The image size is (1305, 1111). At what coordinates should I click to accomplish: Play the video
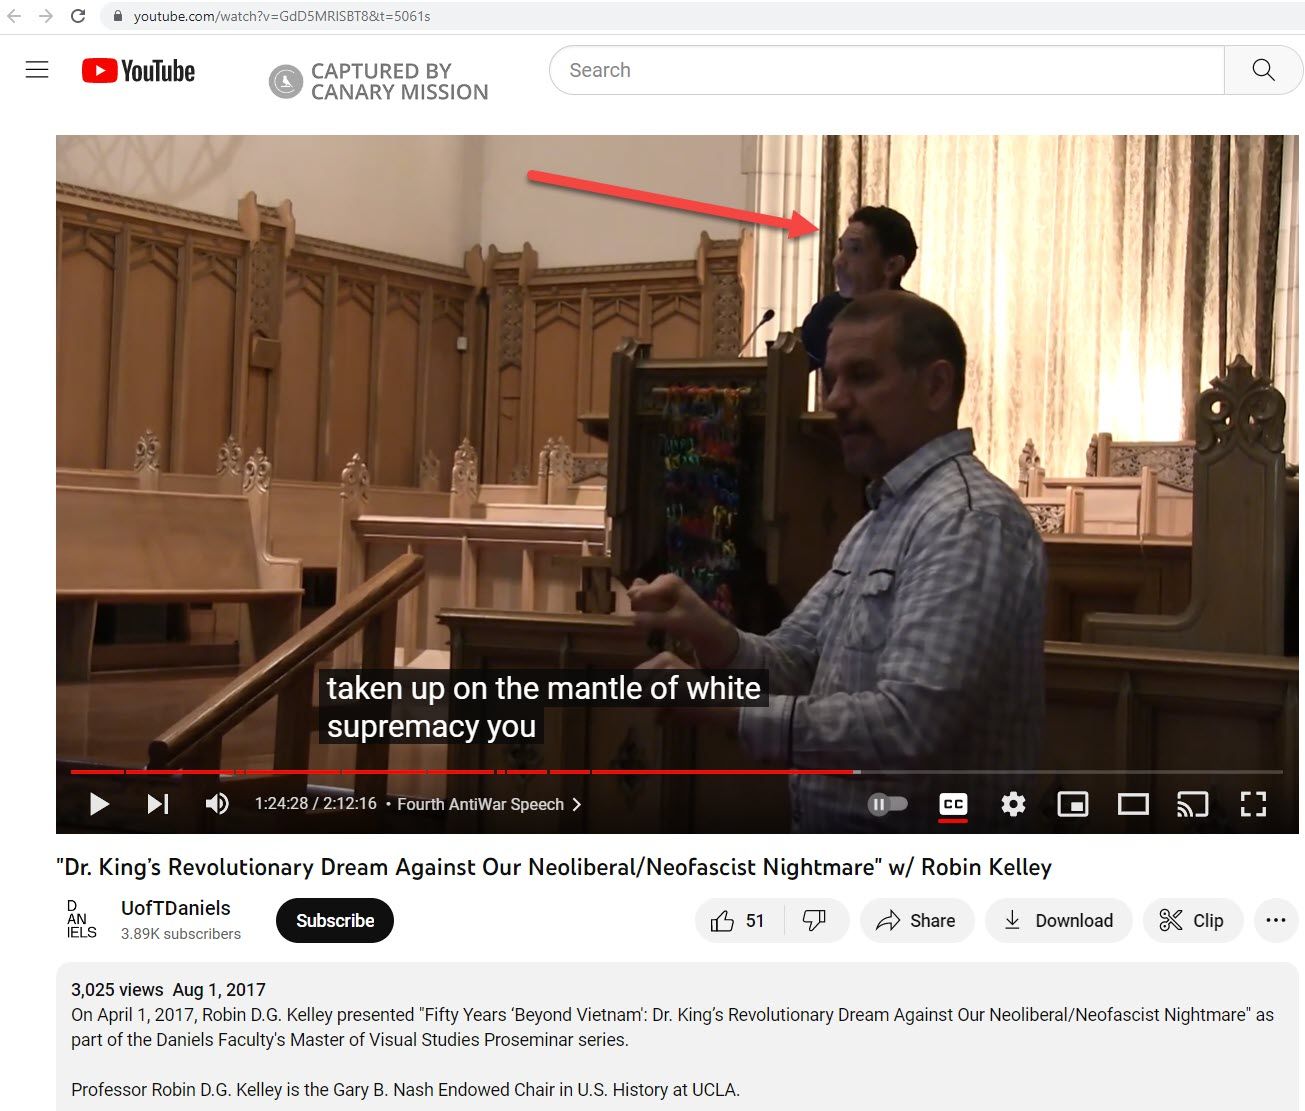[99, 804]
